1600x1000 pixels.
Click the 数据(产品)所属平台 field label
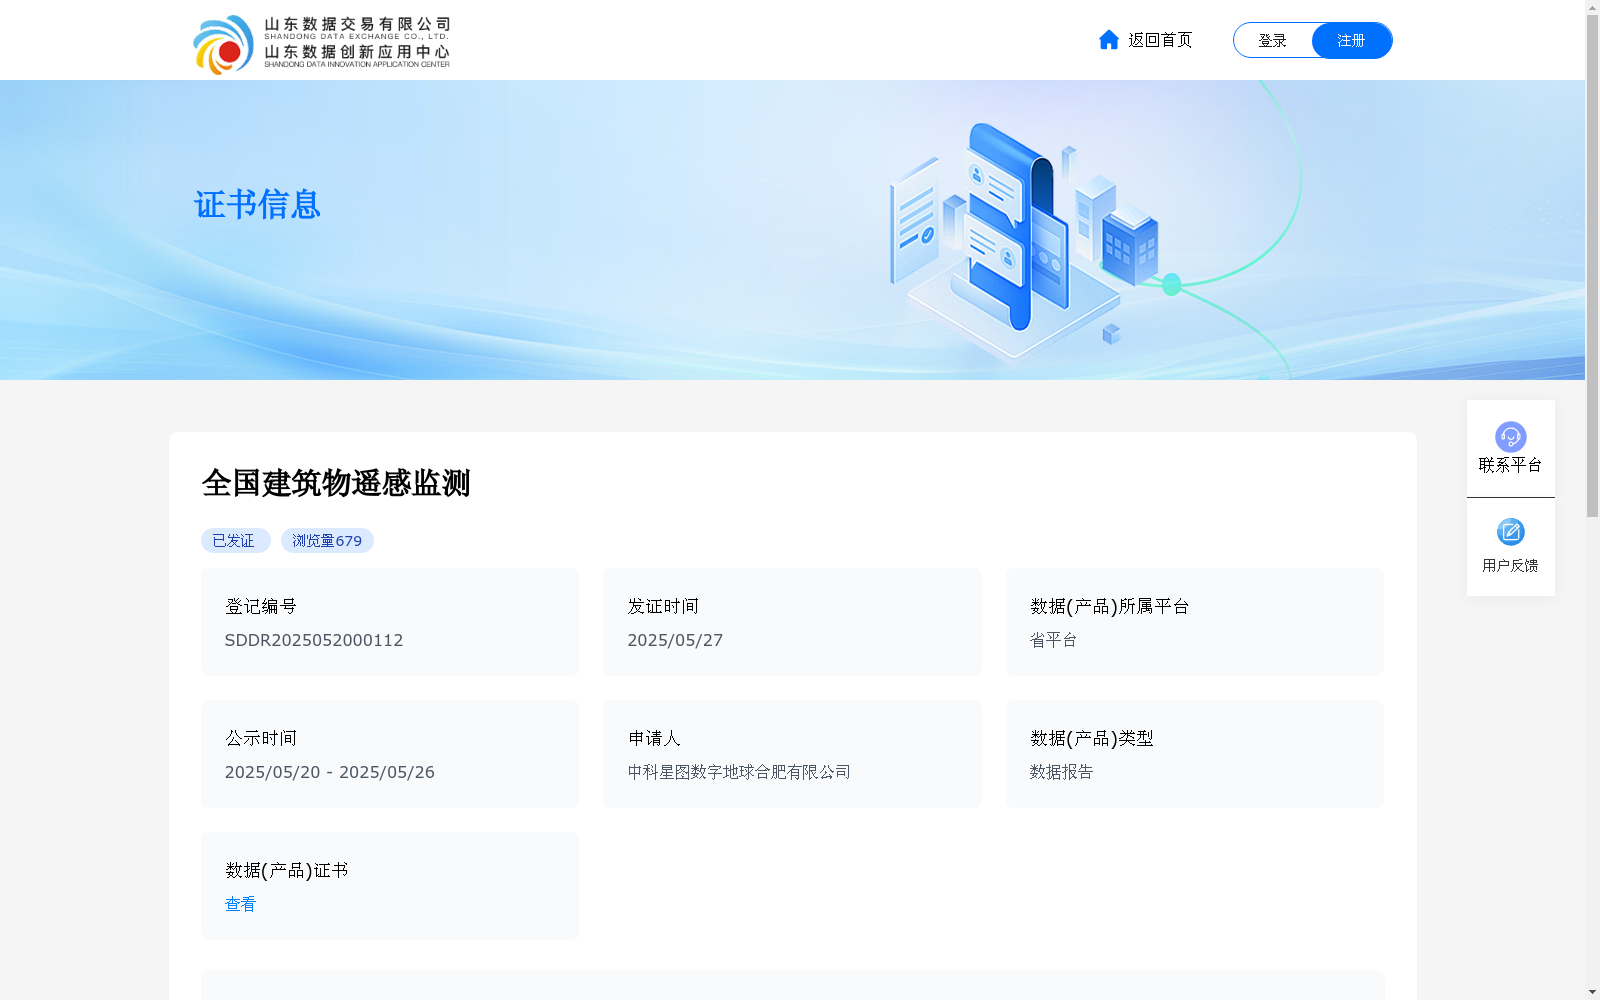pyautogui.click(x=1109, y=606)
